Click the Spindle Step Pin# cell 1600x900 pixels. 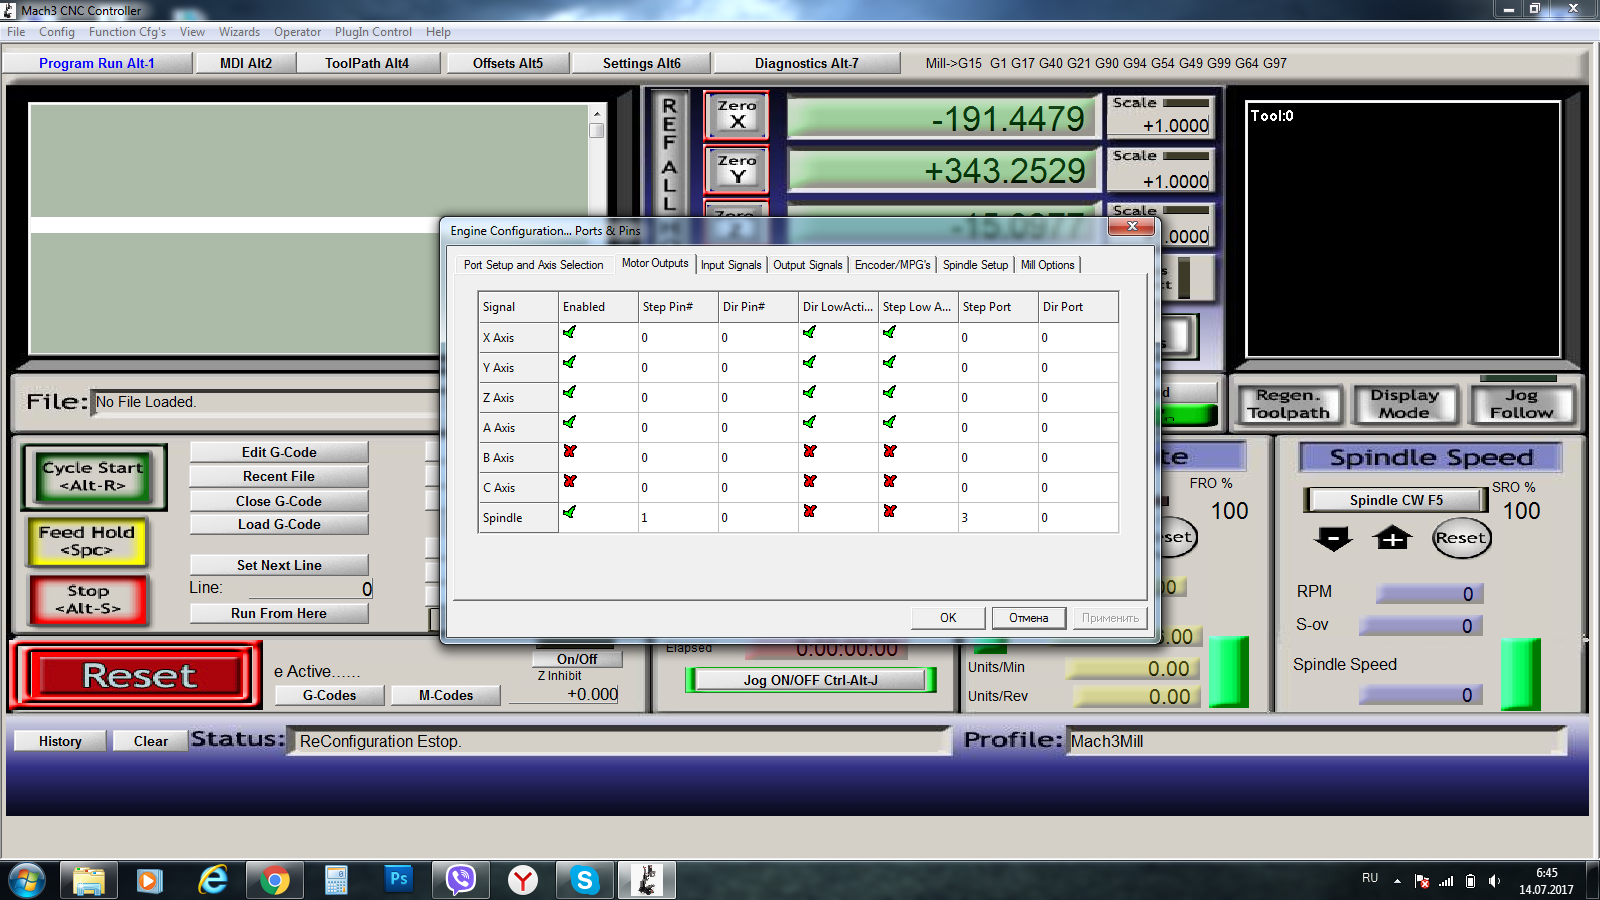click(x=678, y=517)
